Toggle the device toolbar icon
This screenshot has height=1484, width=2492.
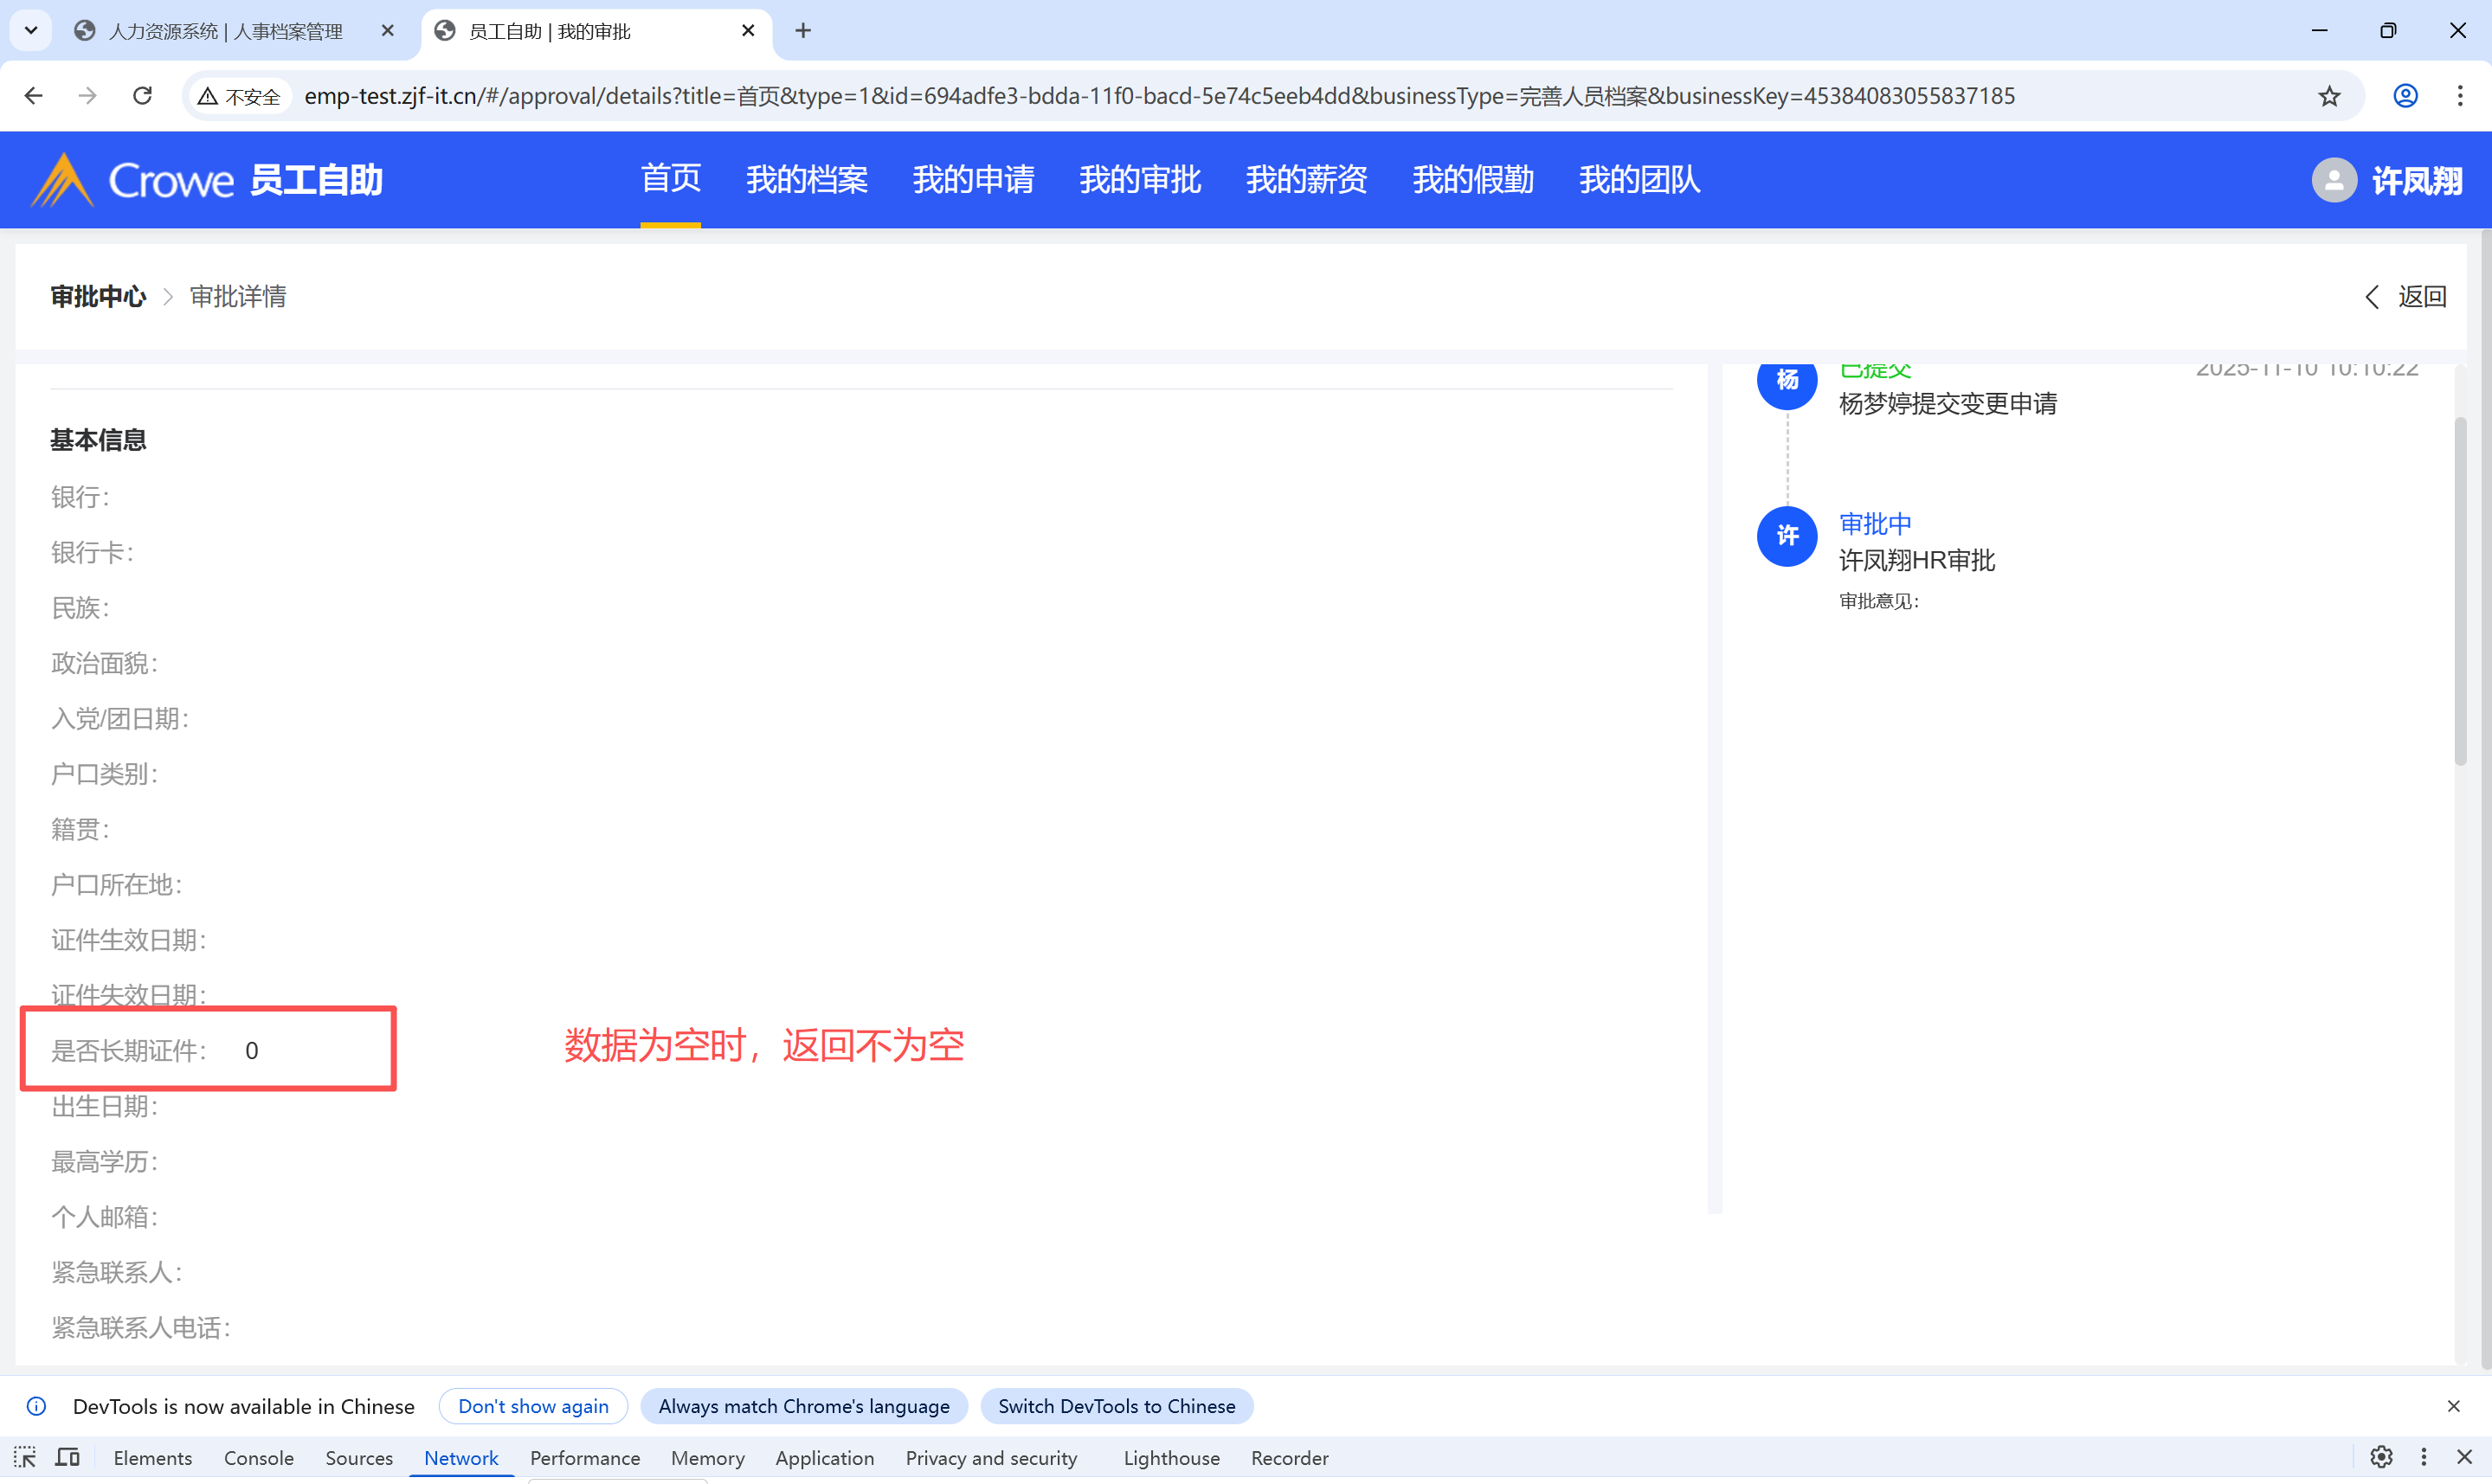pyautogui.click(x=67, y=1457)
